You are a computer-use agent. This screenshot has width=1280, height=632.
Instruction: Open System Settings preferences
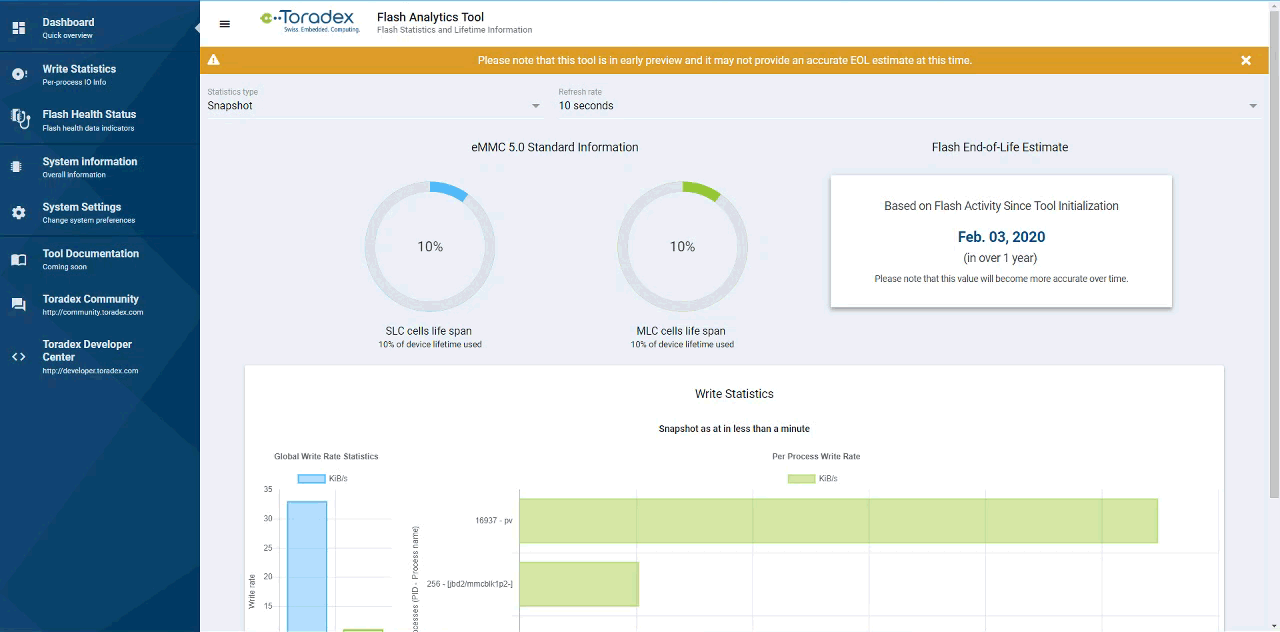100,213
